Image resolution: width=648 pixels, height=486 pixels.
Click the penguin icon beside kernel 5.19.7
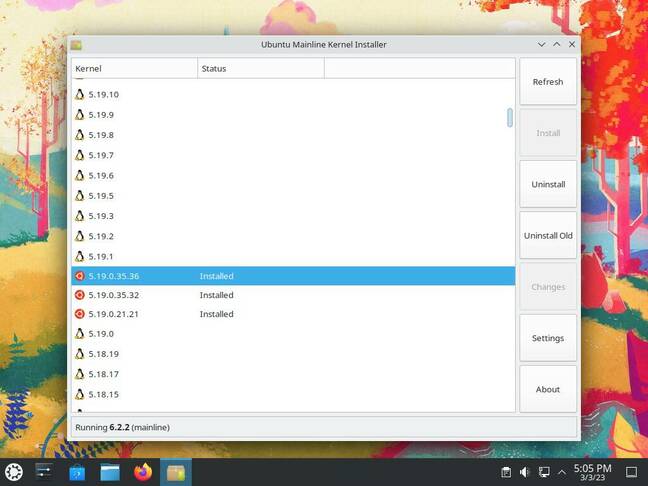click(80, 155)
